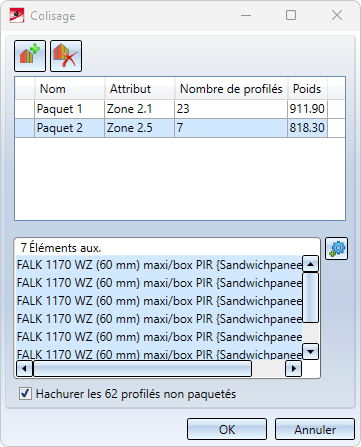
Task: Click the delete package icon
Action: (66, 56)
